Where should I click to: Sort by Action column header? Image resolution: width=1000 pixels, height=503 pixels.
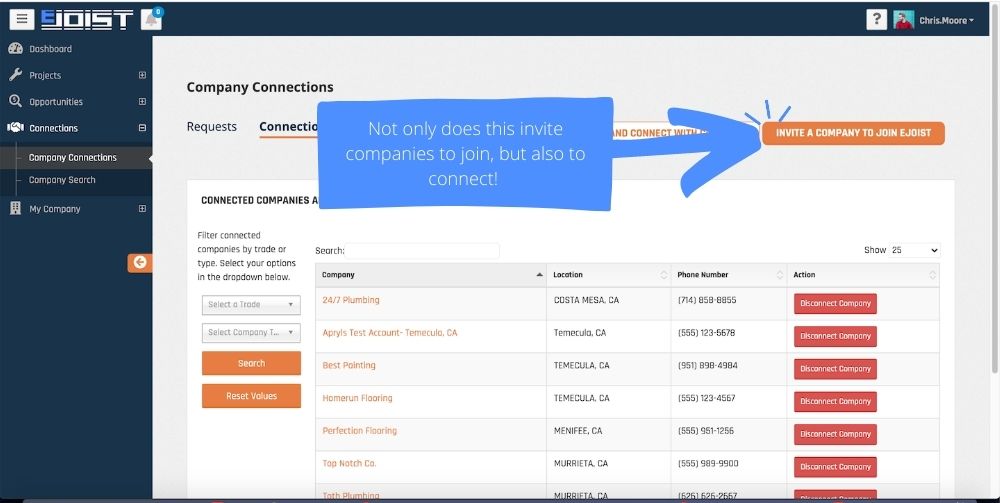point(863,275)
